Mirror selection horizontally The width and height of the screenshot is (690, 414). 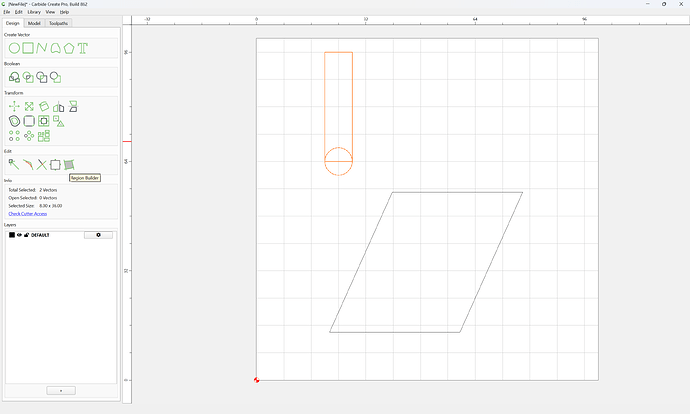(x=59, y=106)
